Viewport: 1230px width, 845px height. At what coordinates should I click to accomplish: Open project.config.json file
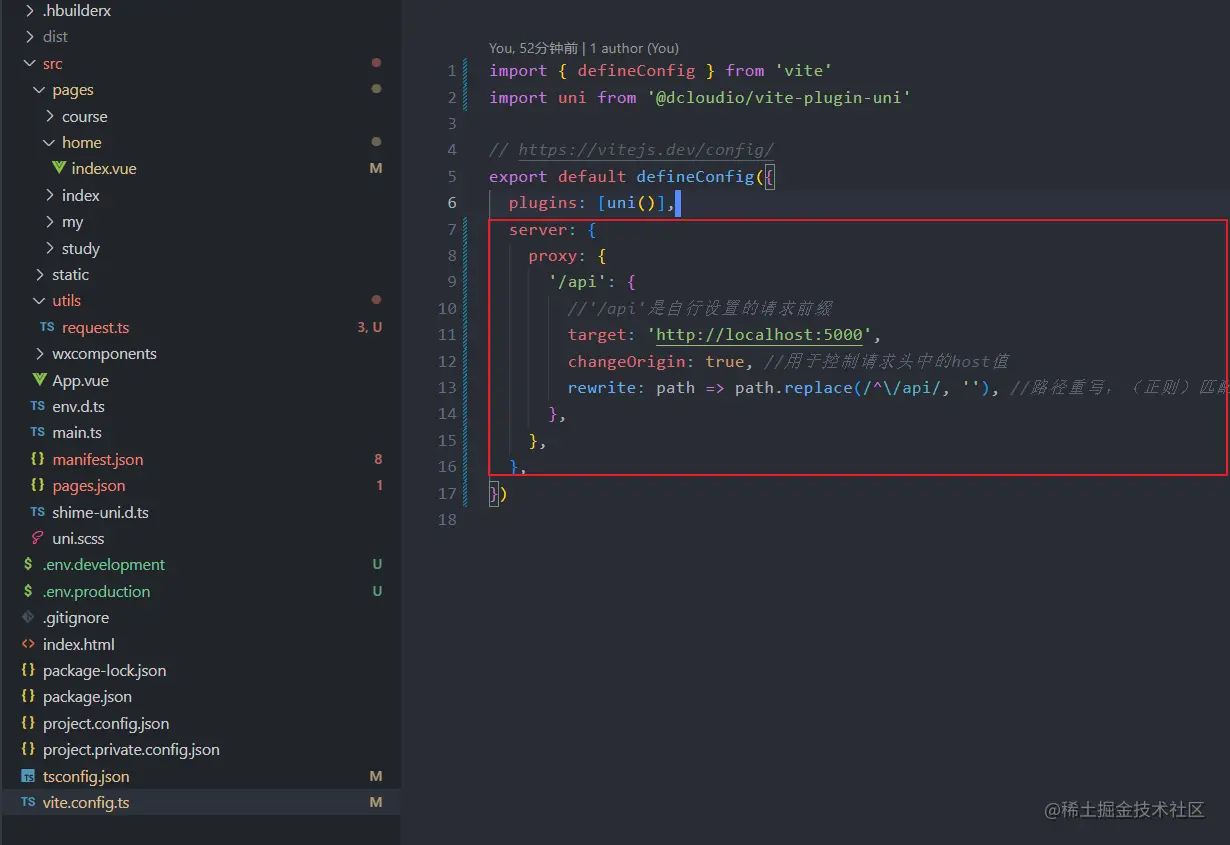(x=106, y=724)
